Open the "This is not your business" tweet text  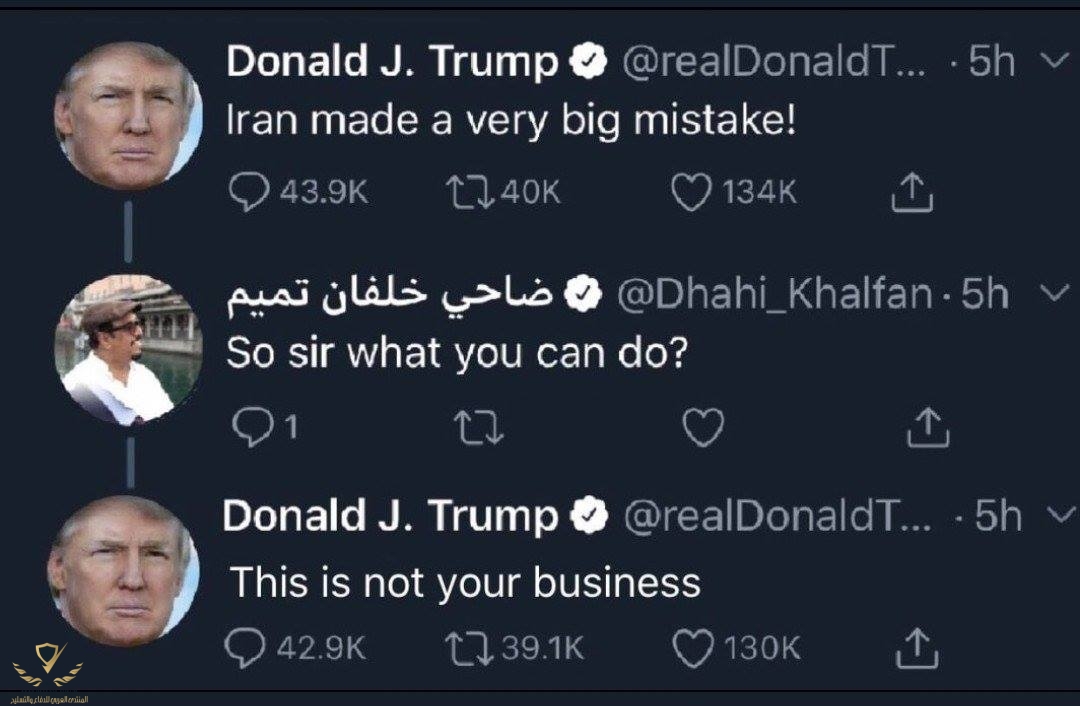click(465, 582)
